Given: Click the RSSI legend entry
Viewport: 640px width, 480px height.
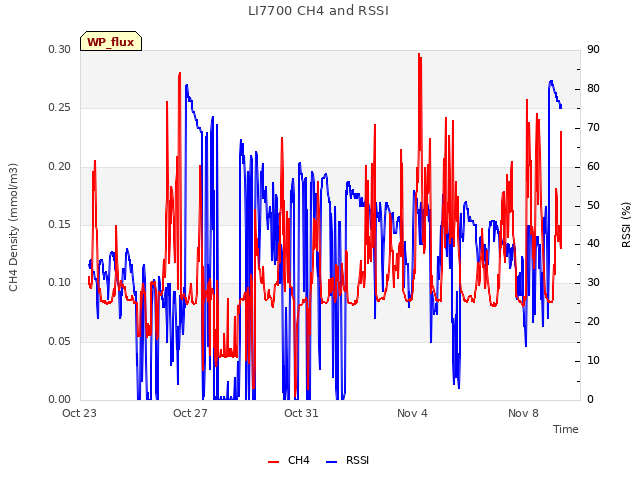Looking at the screenshot, I should click(347, 460).
